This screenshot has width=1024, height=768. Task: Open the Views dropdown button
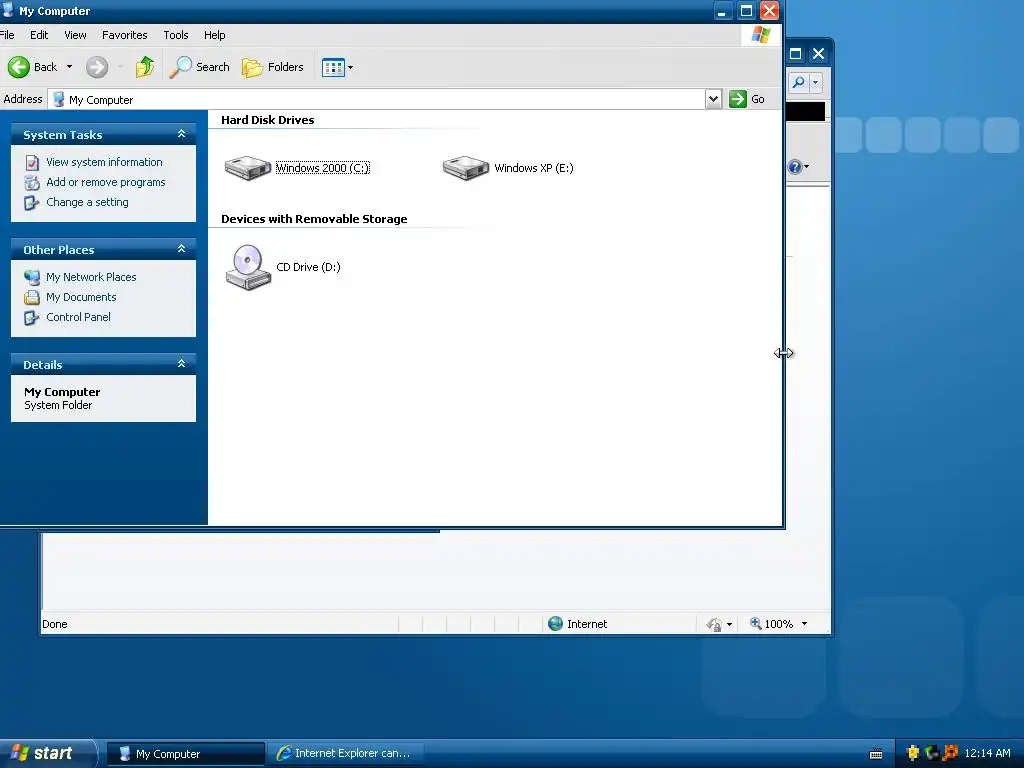(338, 67)
